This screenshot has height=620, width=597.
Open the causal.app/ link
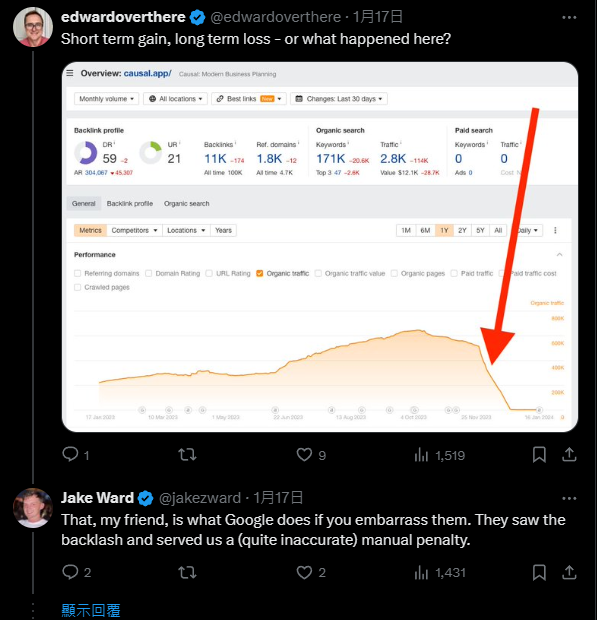tap(147, 73)
